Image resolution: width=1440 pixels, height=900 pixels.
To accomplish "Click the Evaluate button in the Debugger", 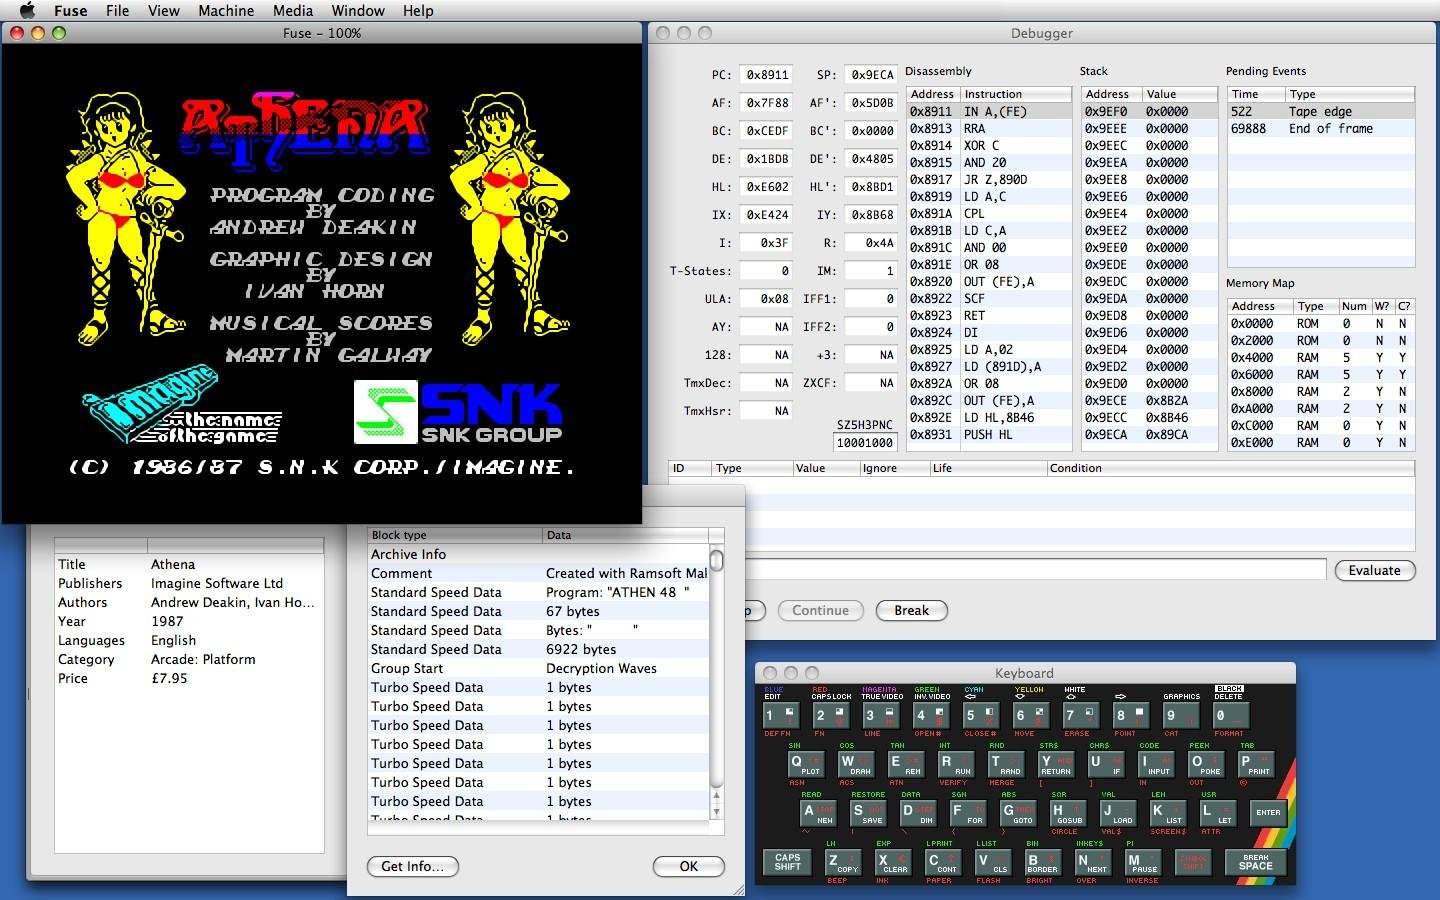I will click(x=1374, y=570).
